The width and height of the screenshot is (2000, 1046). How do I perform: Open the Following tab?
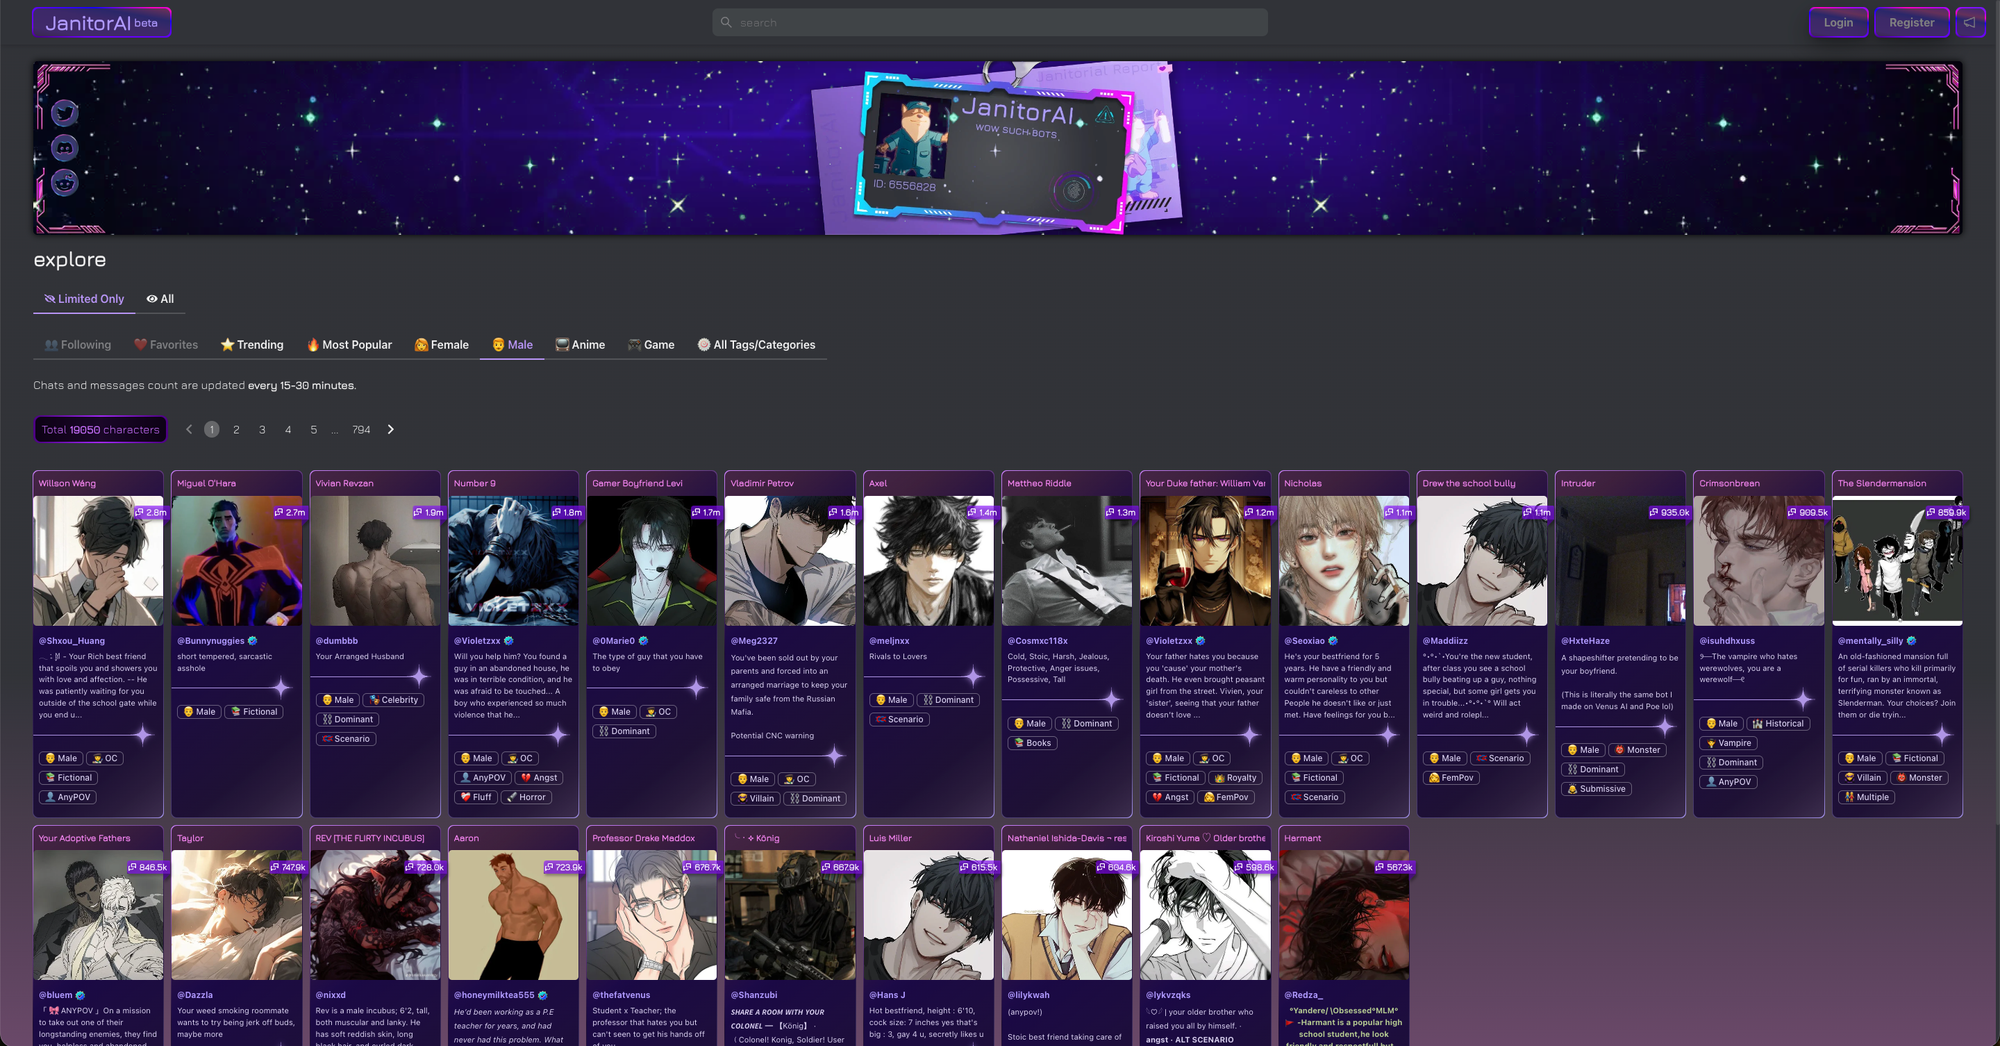pos(78,345)
